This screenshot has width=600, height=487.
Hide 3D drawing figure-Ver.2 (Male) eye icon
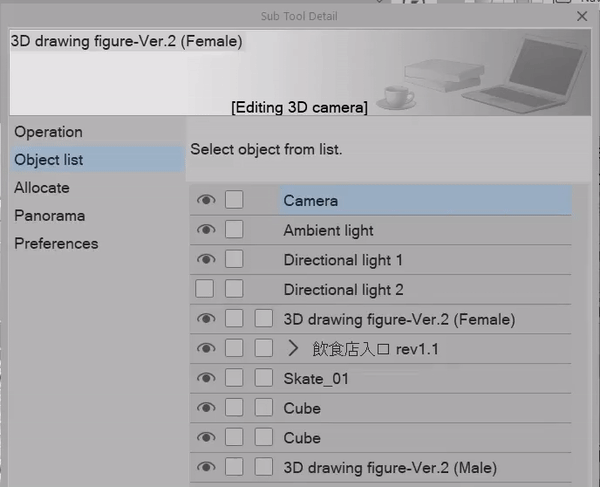206,467
